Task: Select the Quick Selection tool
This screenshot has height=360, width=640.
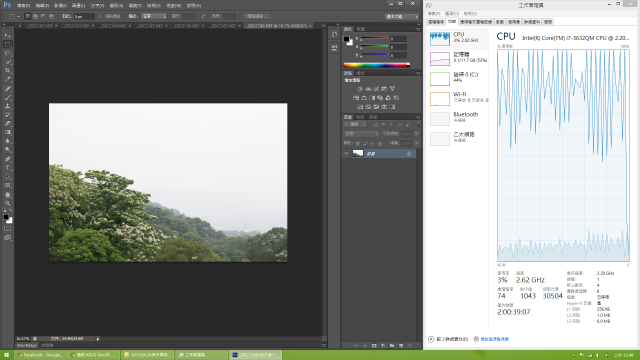Action: coord(8,62)
